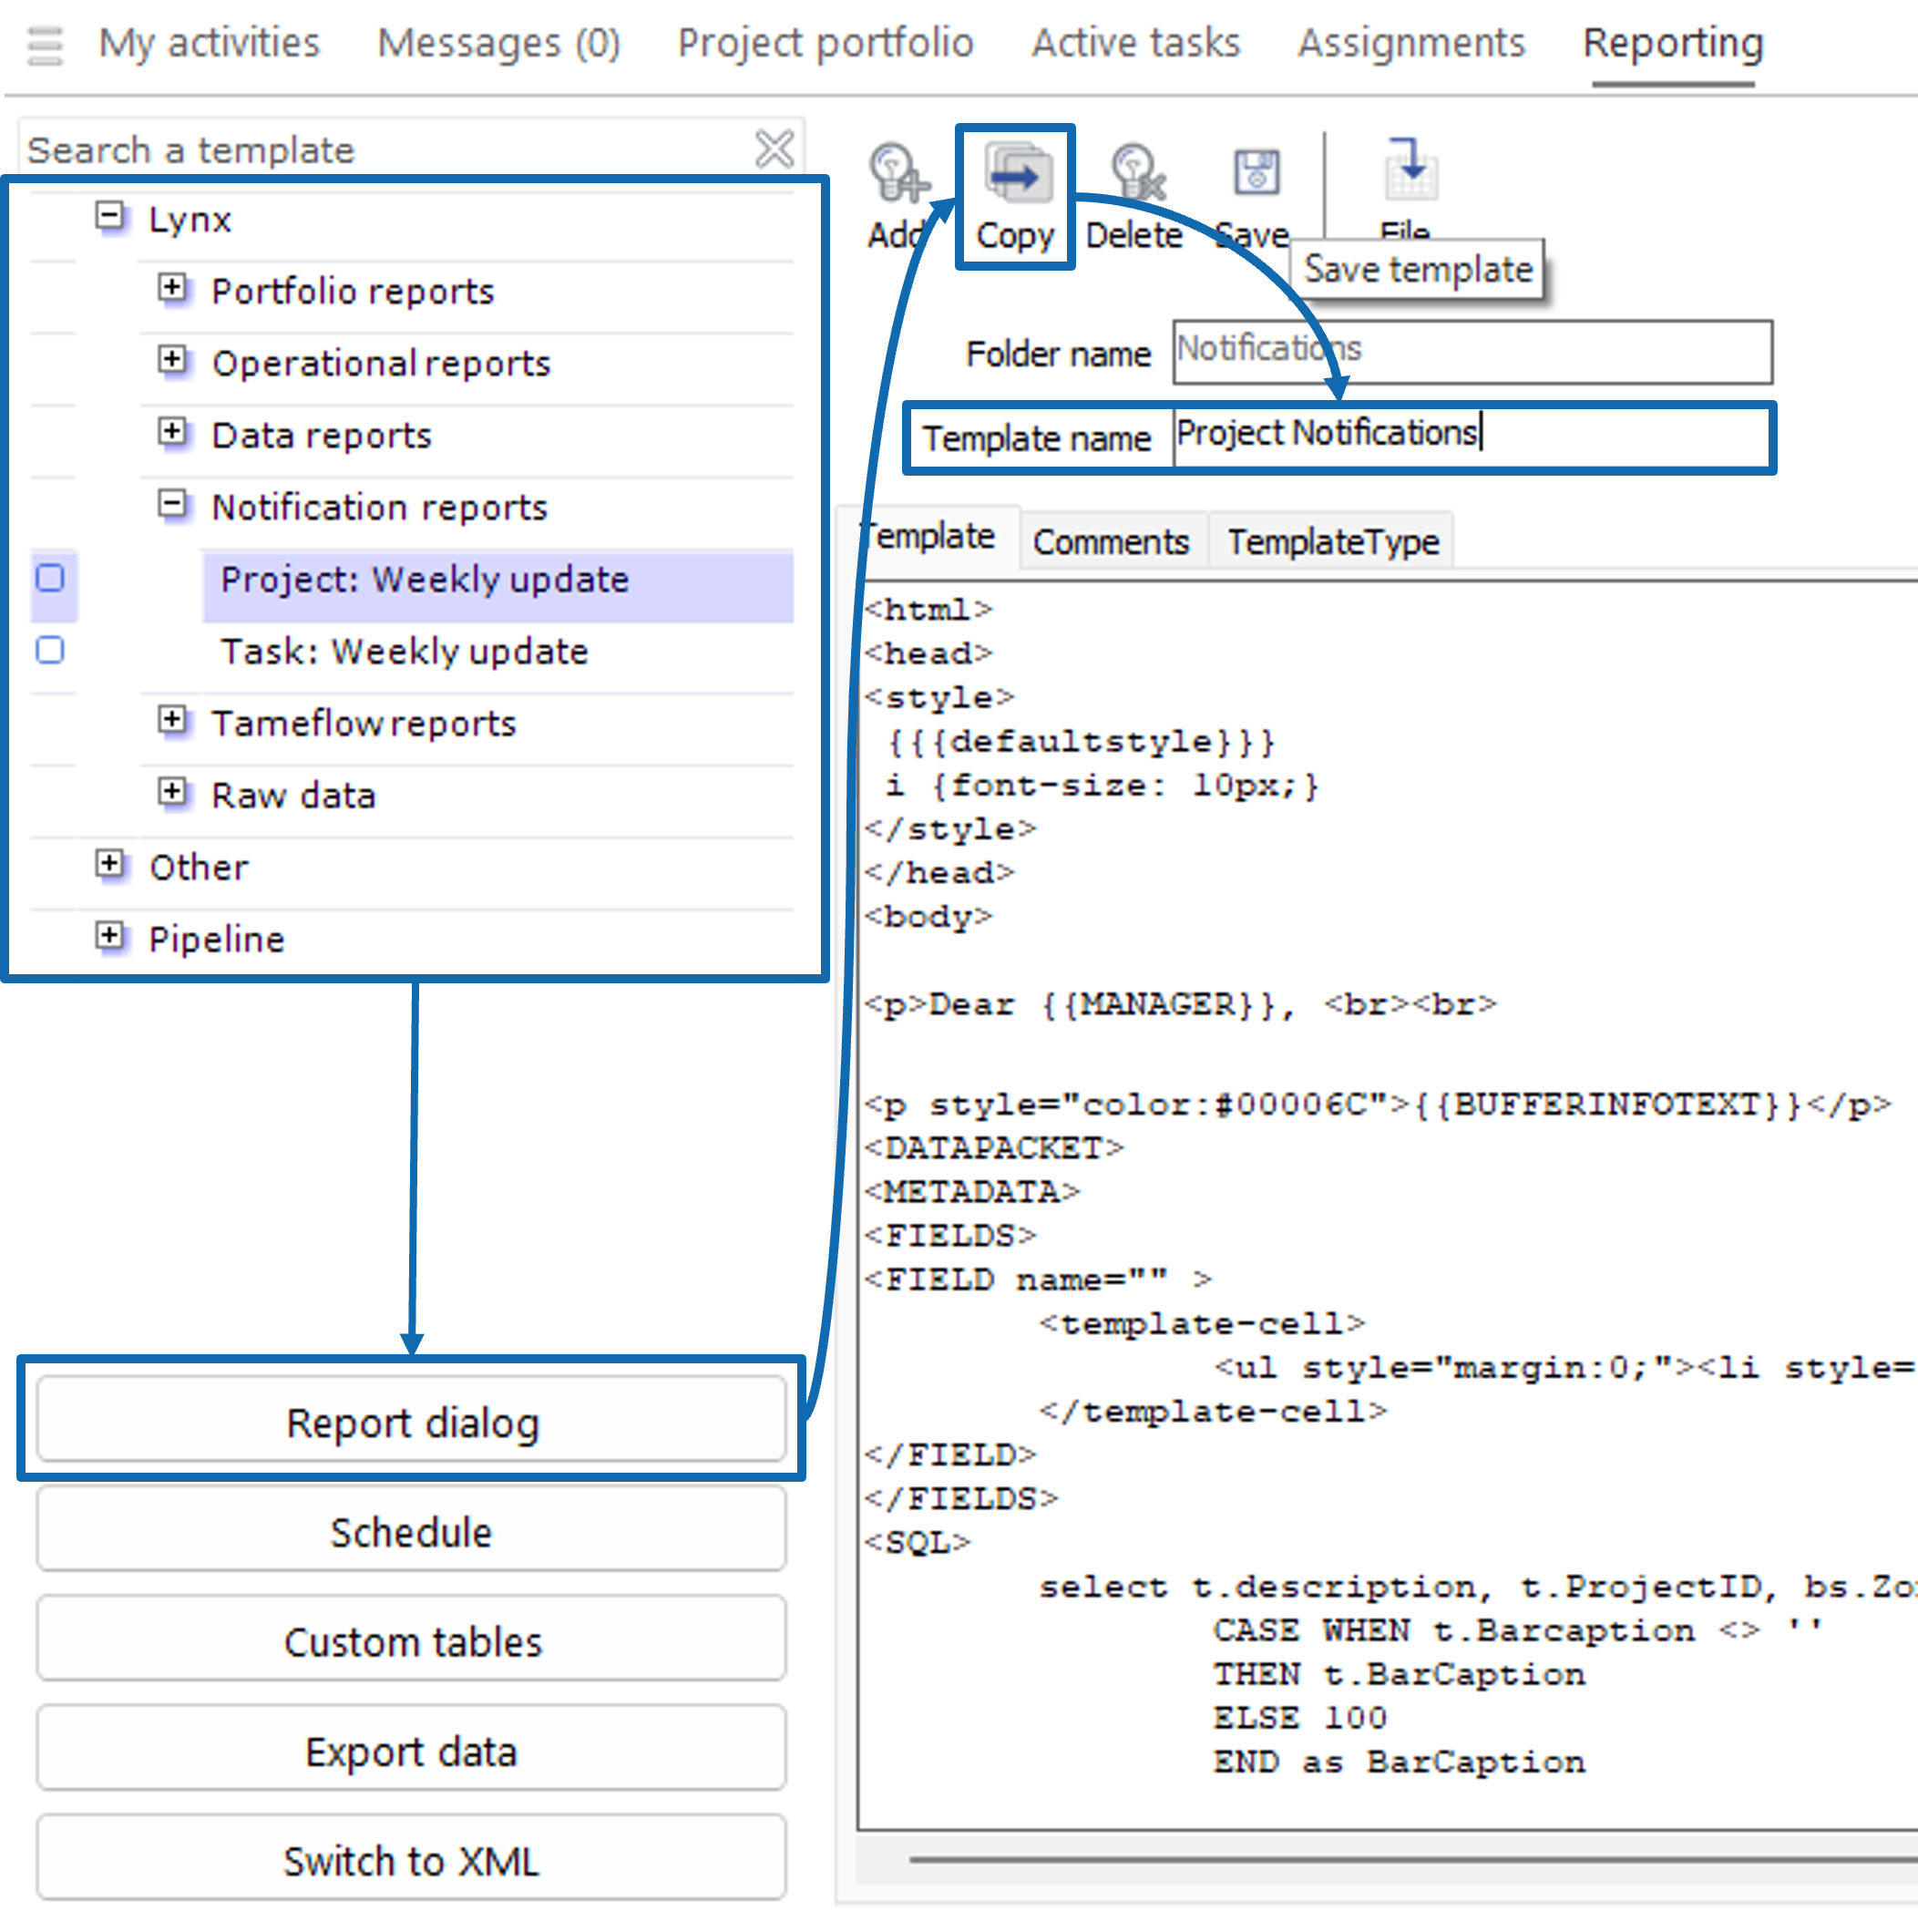Expand the Raw data node

pyautogui.click(x=172, y=791)
